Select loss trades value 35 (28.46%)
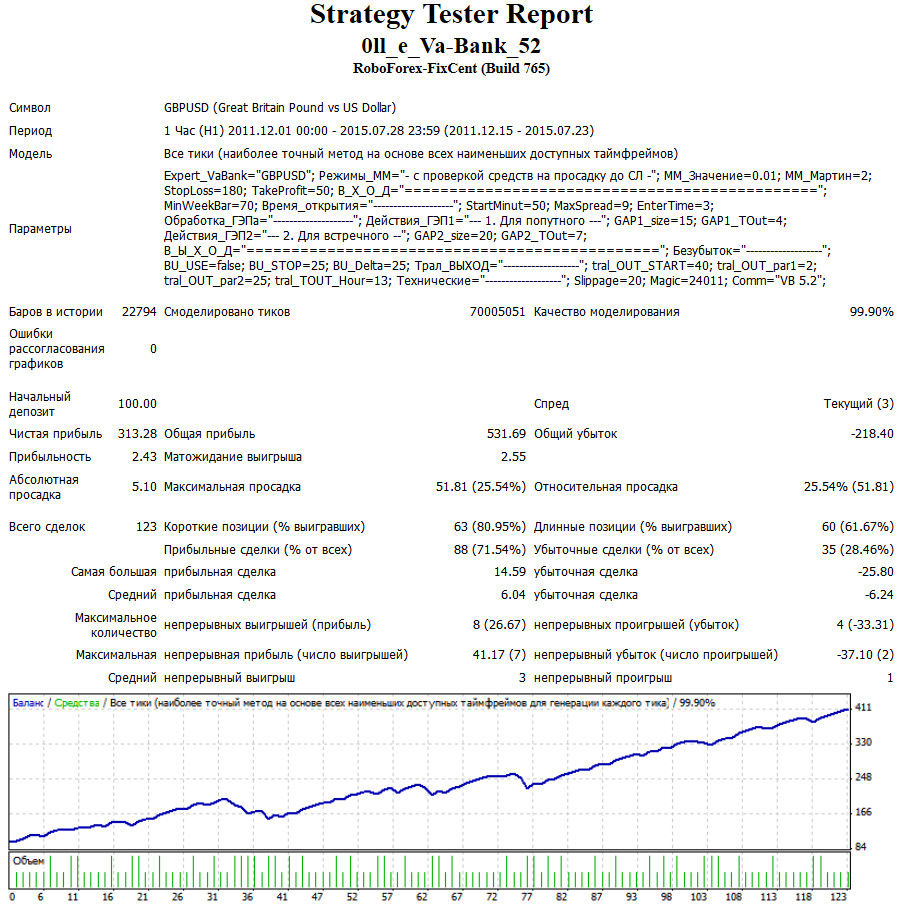Viewport: 904px width, 906px height. point(858,550)
